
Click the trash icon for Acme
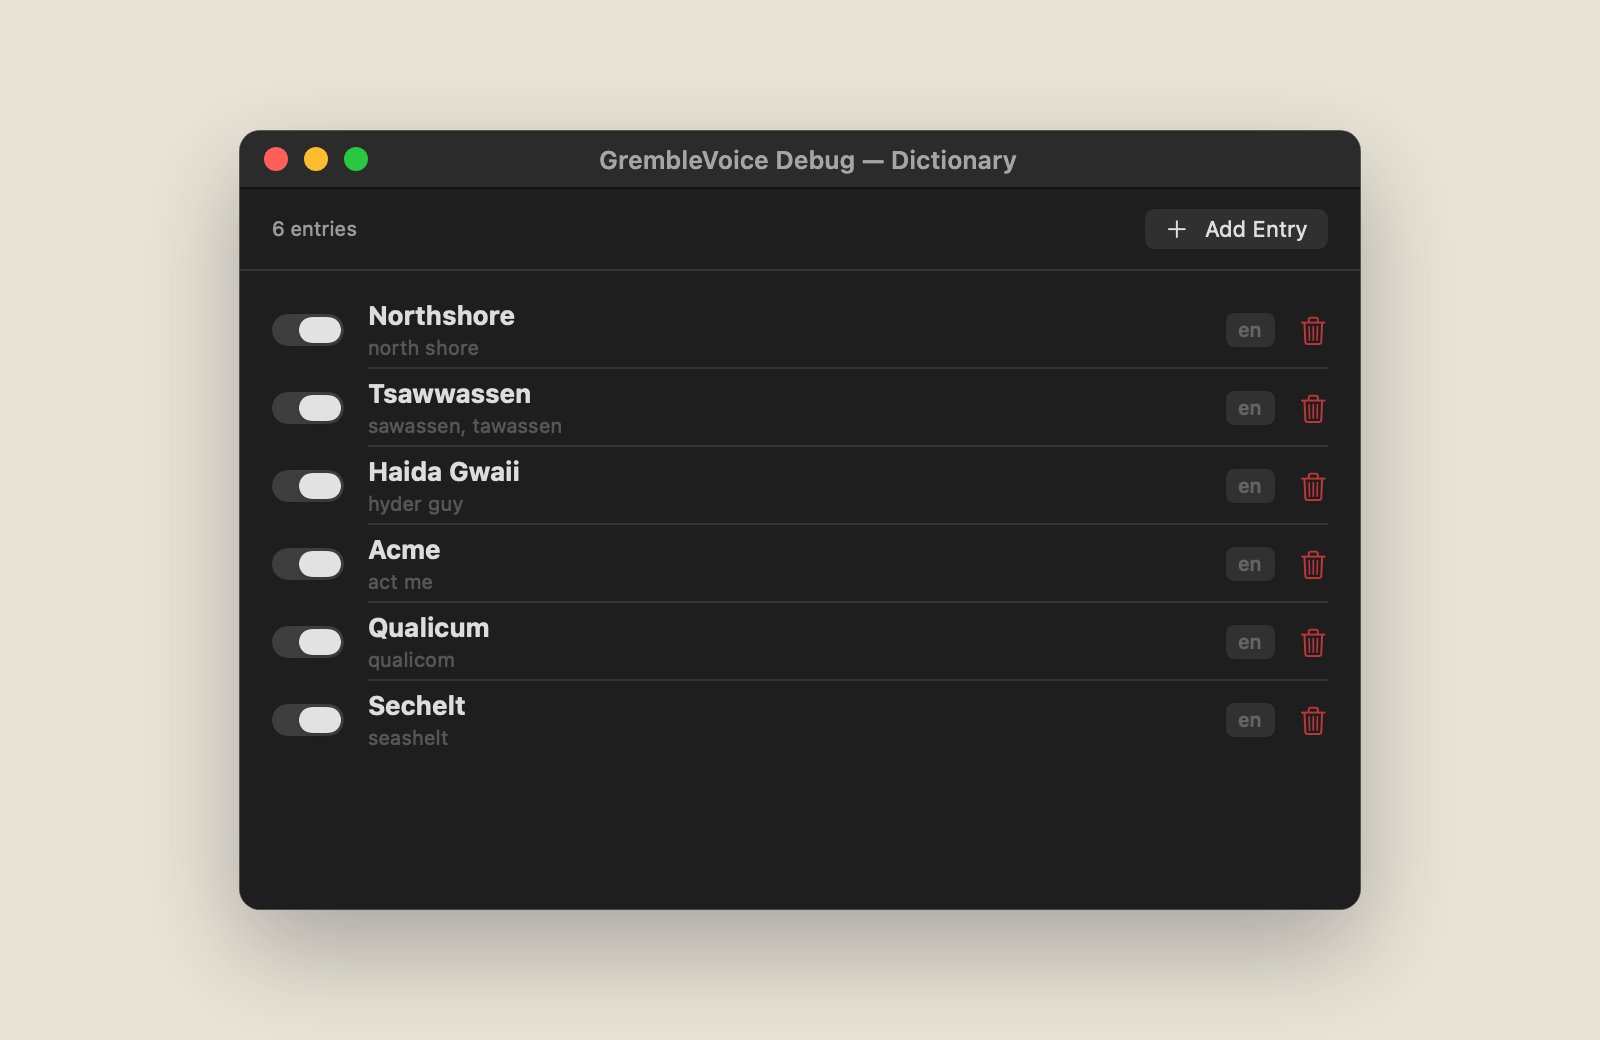1313,564
